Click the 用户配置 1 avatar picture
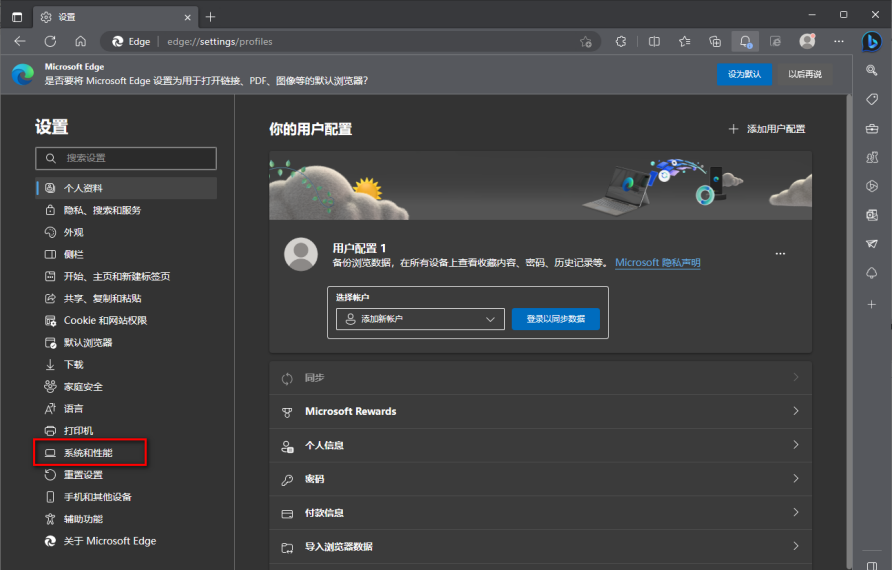Screen dimensions: 893x570 pos(301,254)
